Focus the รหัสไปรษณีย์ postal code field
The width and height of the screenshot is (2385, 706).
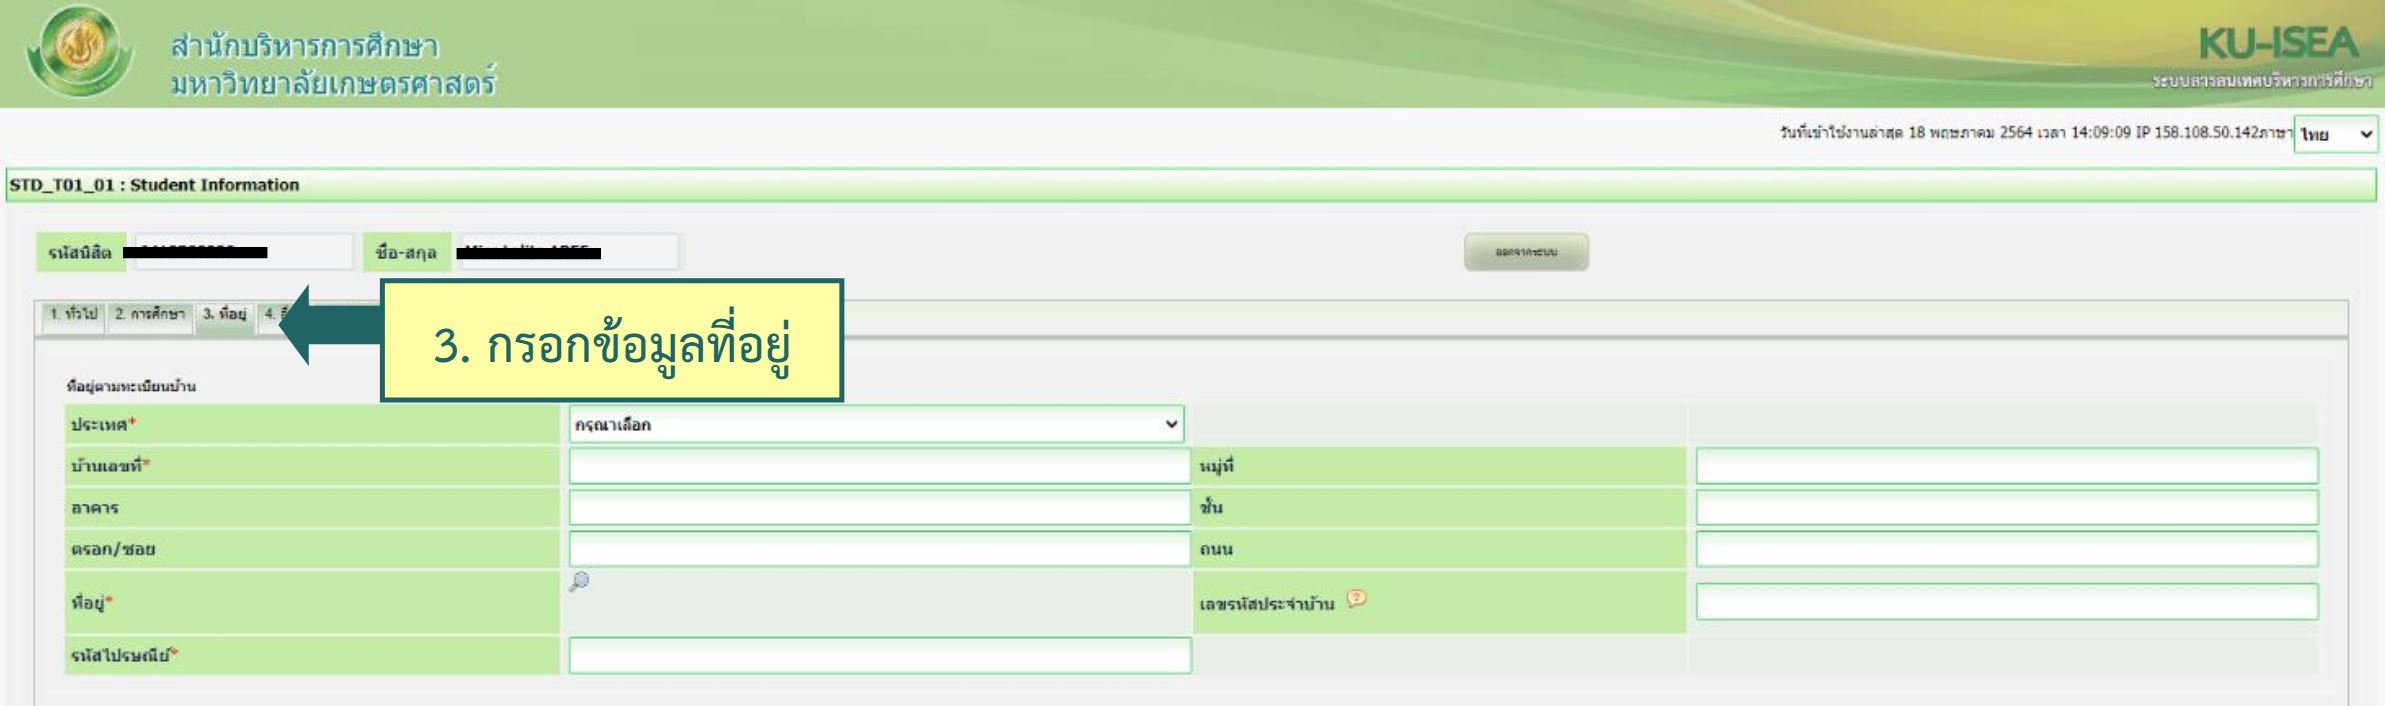(879, 656)
